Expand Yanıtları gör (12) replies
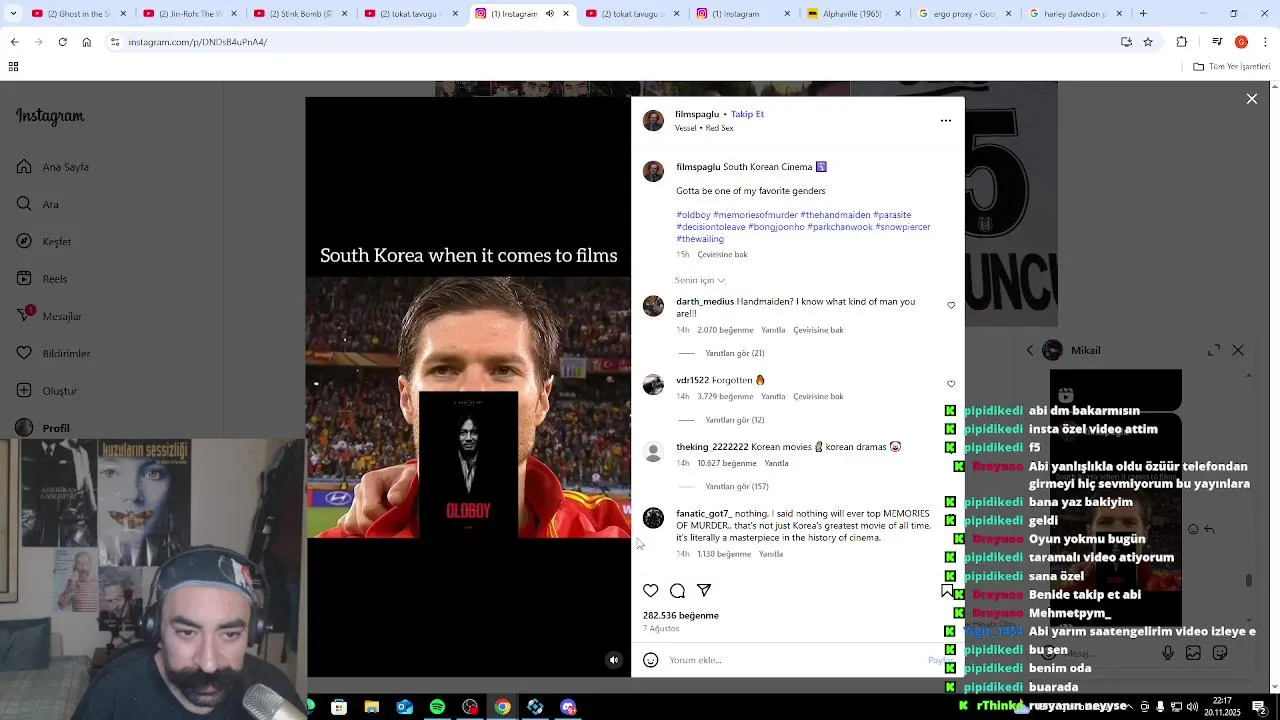Image resolution: width=1280 pixels, height=720 pixels. pos(735,420)
